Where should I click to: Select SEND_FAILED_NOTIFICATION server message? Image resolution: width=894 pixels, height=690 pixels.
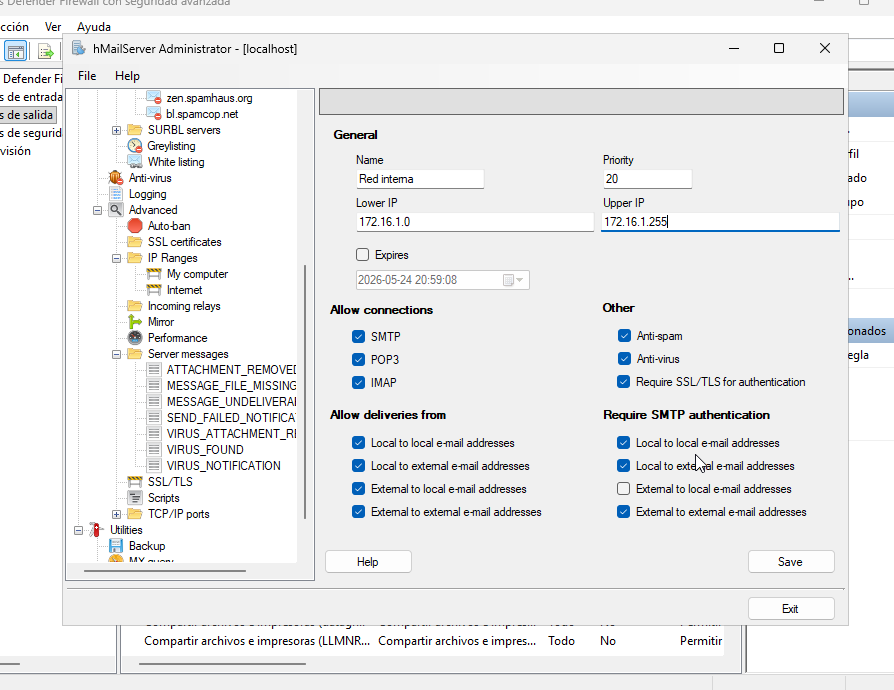[231, 417]
